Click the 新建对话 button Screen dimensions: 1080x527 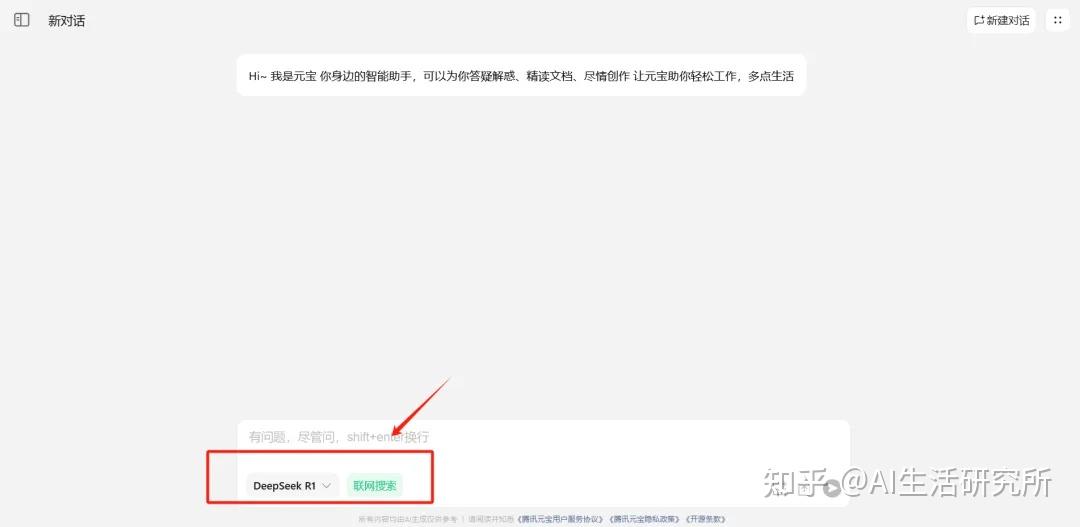click(x=1001, y=21)
